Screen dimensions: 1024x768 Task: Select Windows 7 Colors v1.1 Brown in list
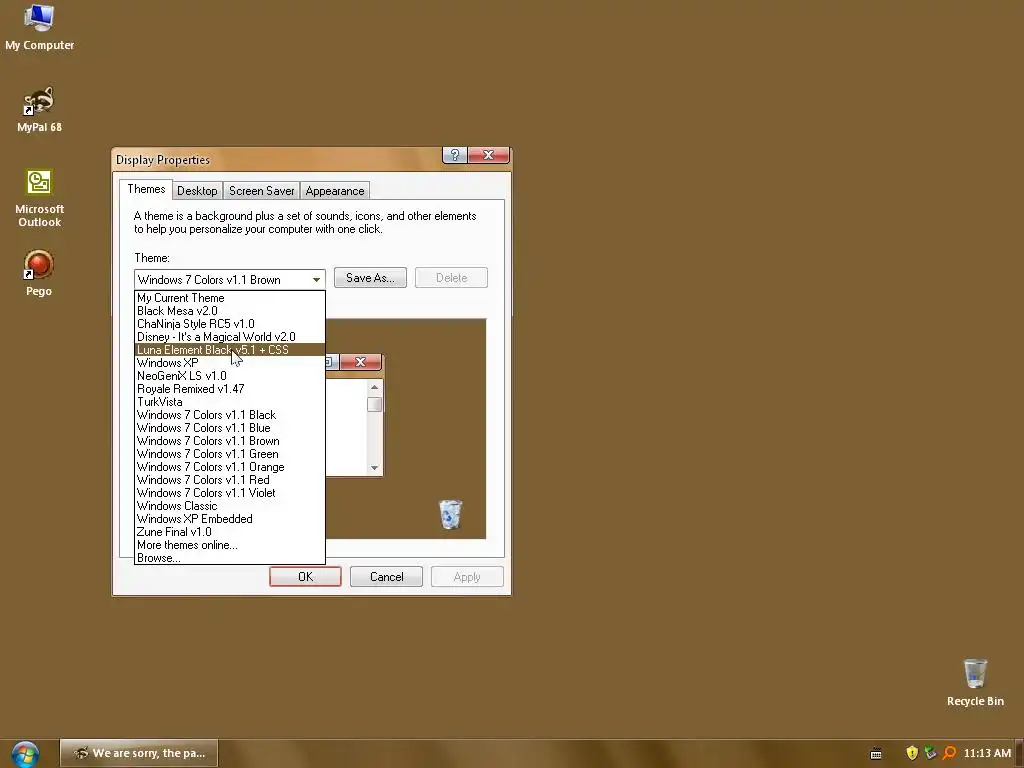(230, 441)
